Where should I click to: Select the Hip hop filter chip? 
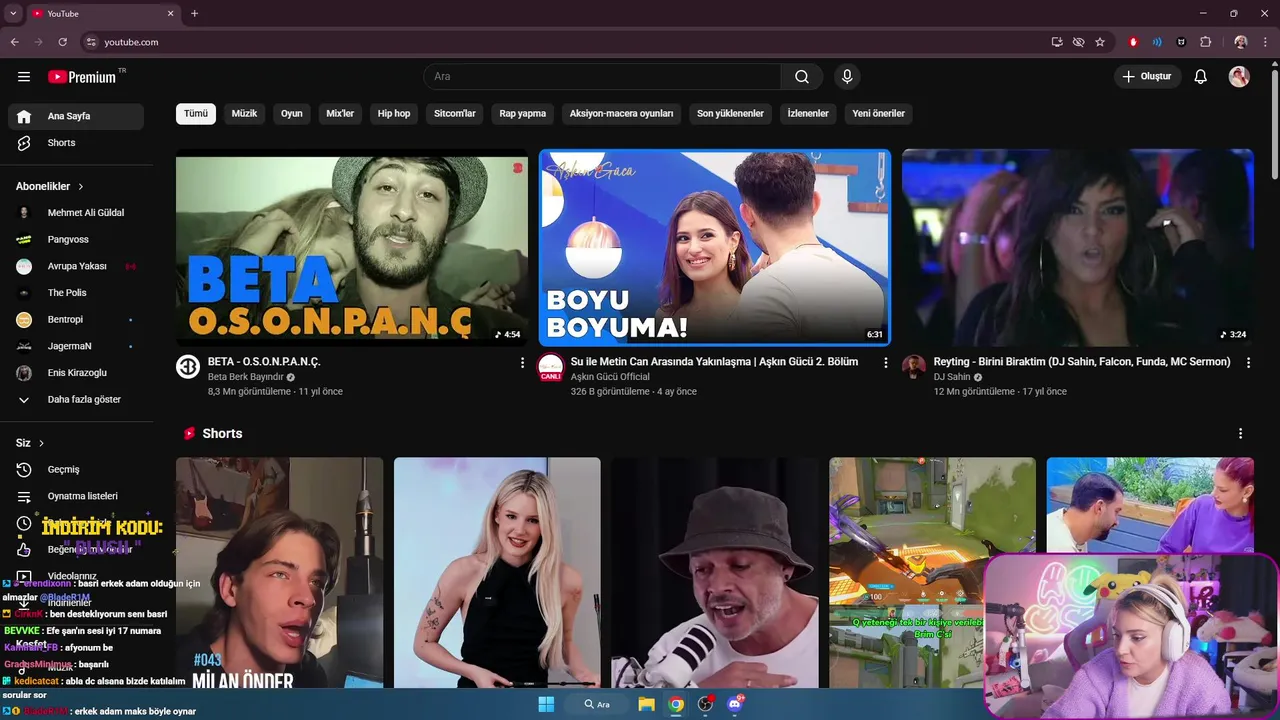pyautogui.click(x=394, y=114)
